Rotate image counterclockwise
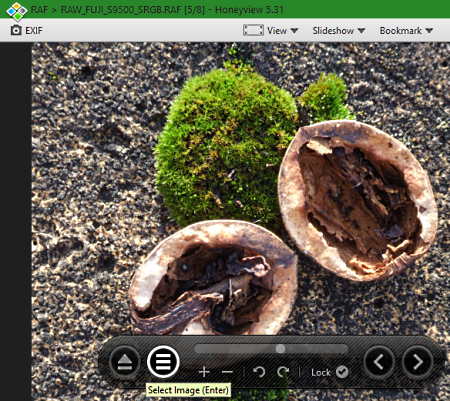The width and height of the screenshot is (450, 401). (259, 372)
